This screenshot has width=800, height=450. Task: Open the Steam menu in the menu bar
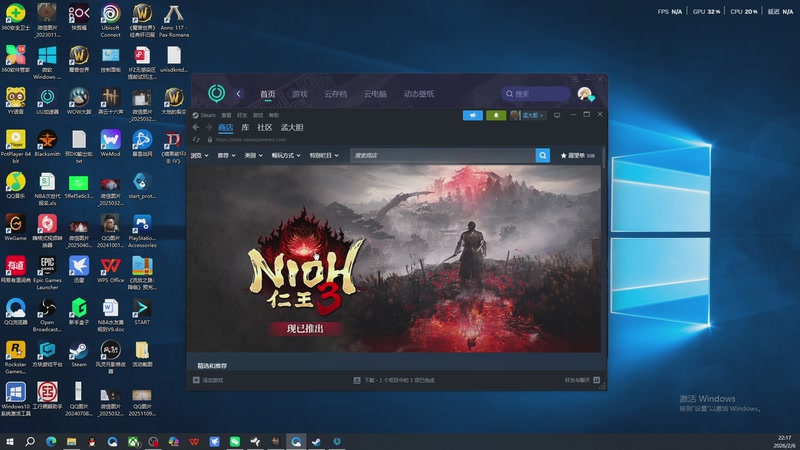[204, 115]
